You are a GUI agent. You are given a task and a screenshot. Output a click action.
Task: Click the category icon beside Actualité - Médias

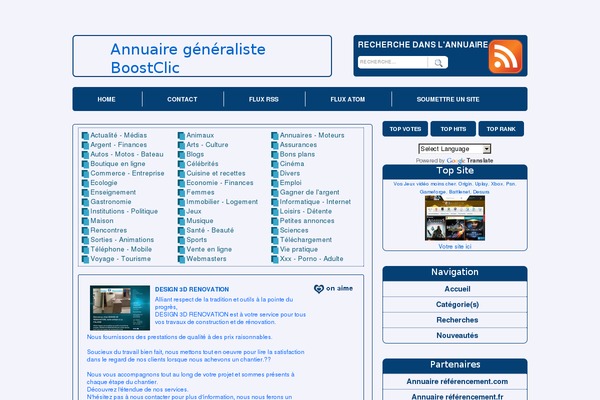point(85,136)
